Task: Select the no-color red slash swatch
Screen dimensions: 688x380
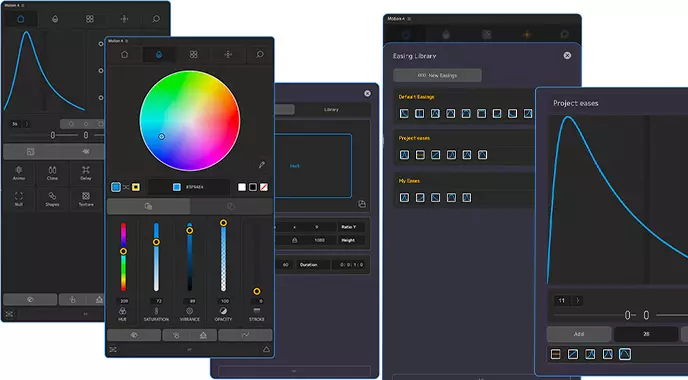Action: (x=264, y=187)
